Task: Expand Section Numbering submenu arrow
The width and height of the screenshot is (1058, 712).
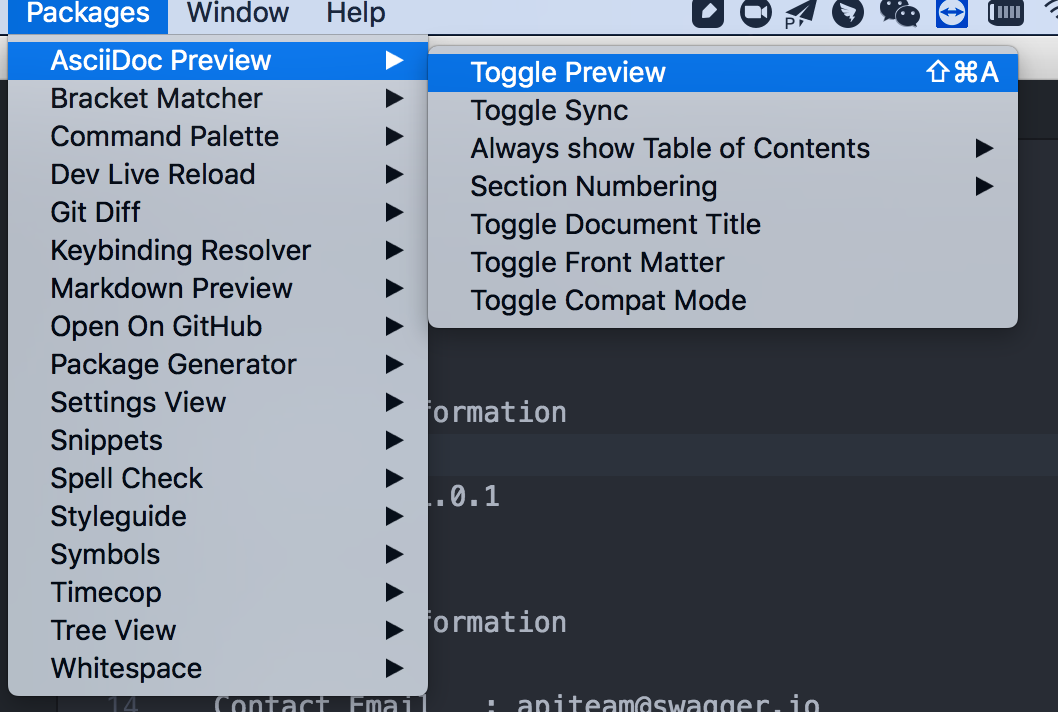Action: tap(984, 186)
